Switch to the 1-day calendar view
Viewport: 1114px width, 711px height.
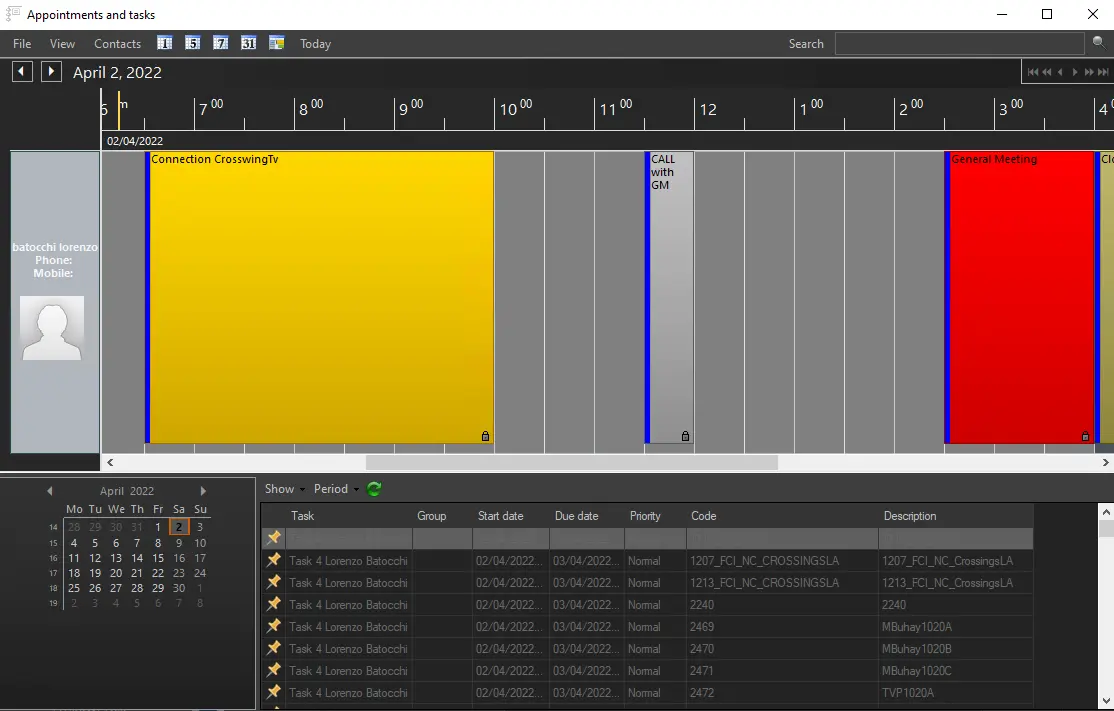pyautogui.click(x=164, y=43)
